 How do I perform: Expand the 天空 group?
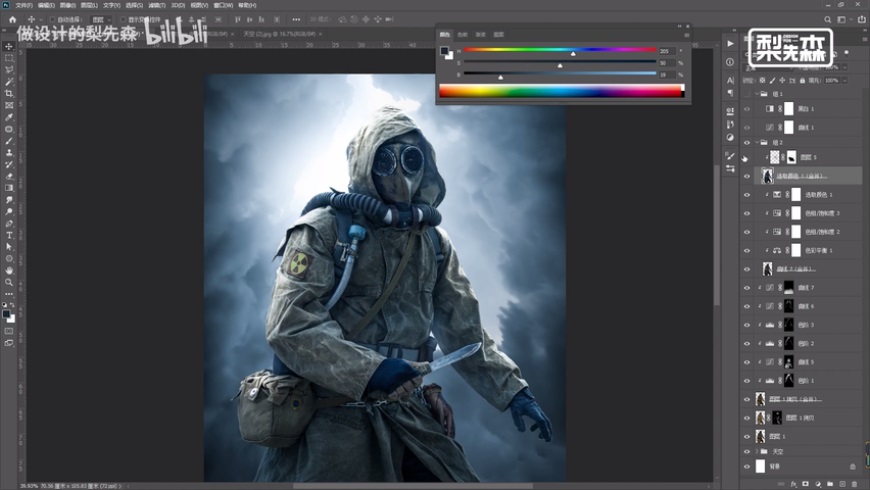757,452
